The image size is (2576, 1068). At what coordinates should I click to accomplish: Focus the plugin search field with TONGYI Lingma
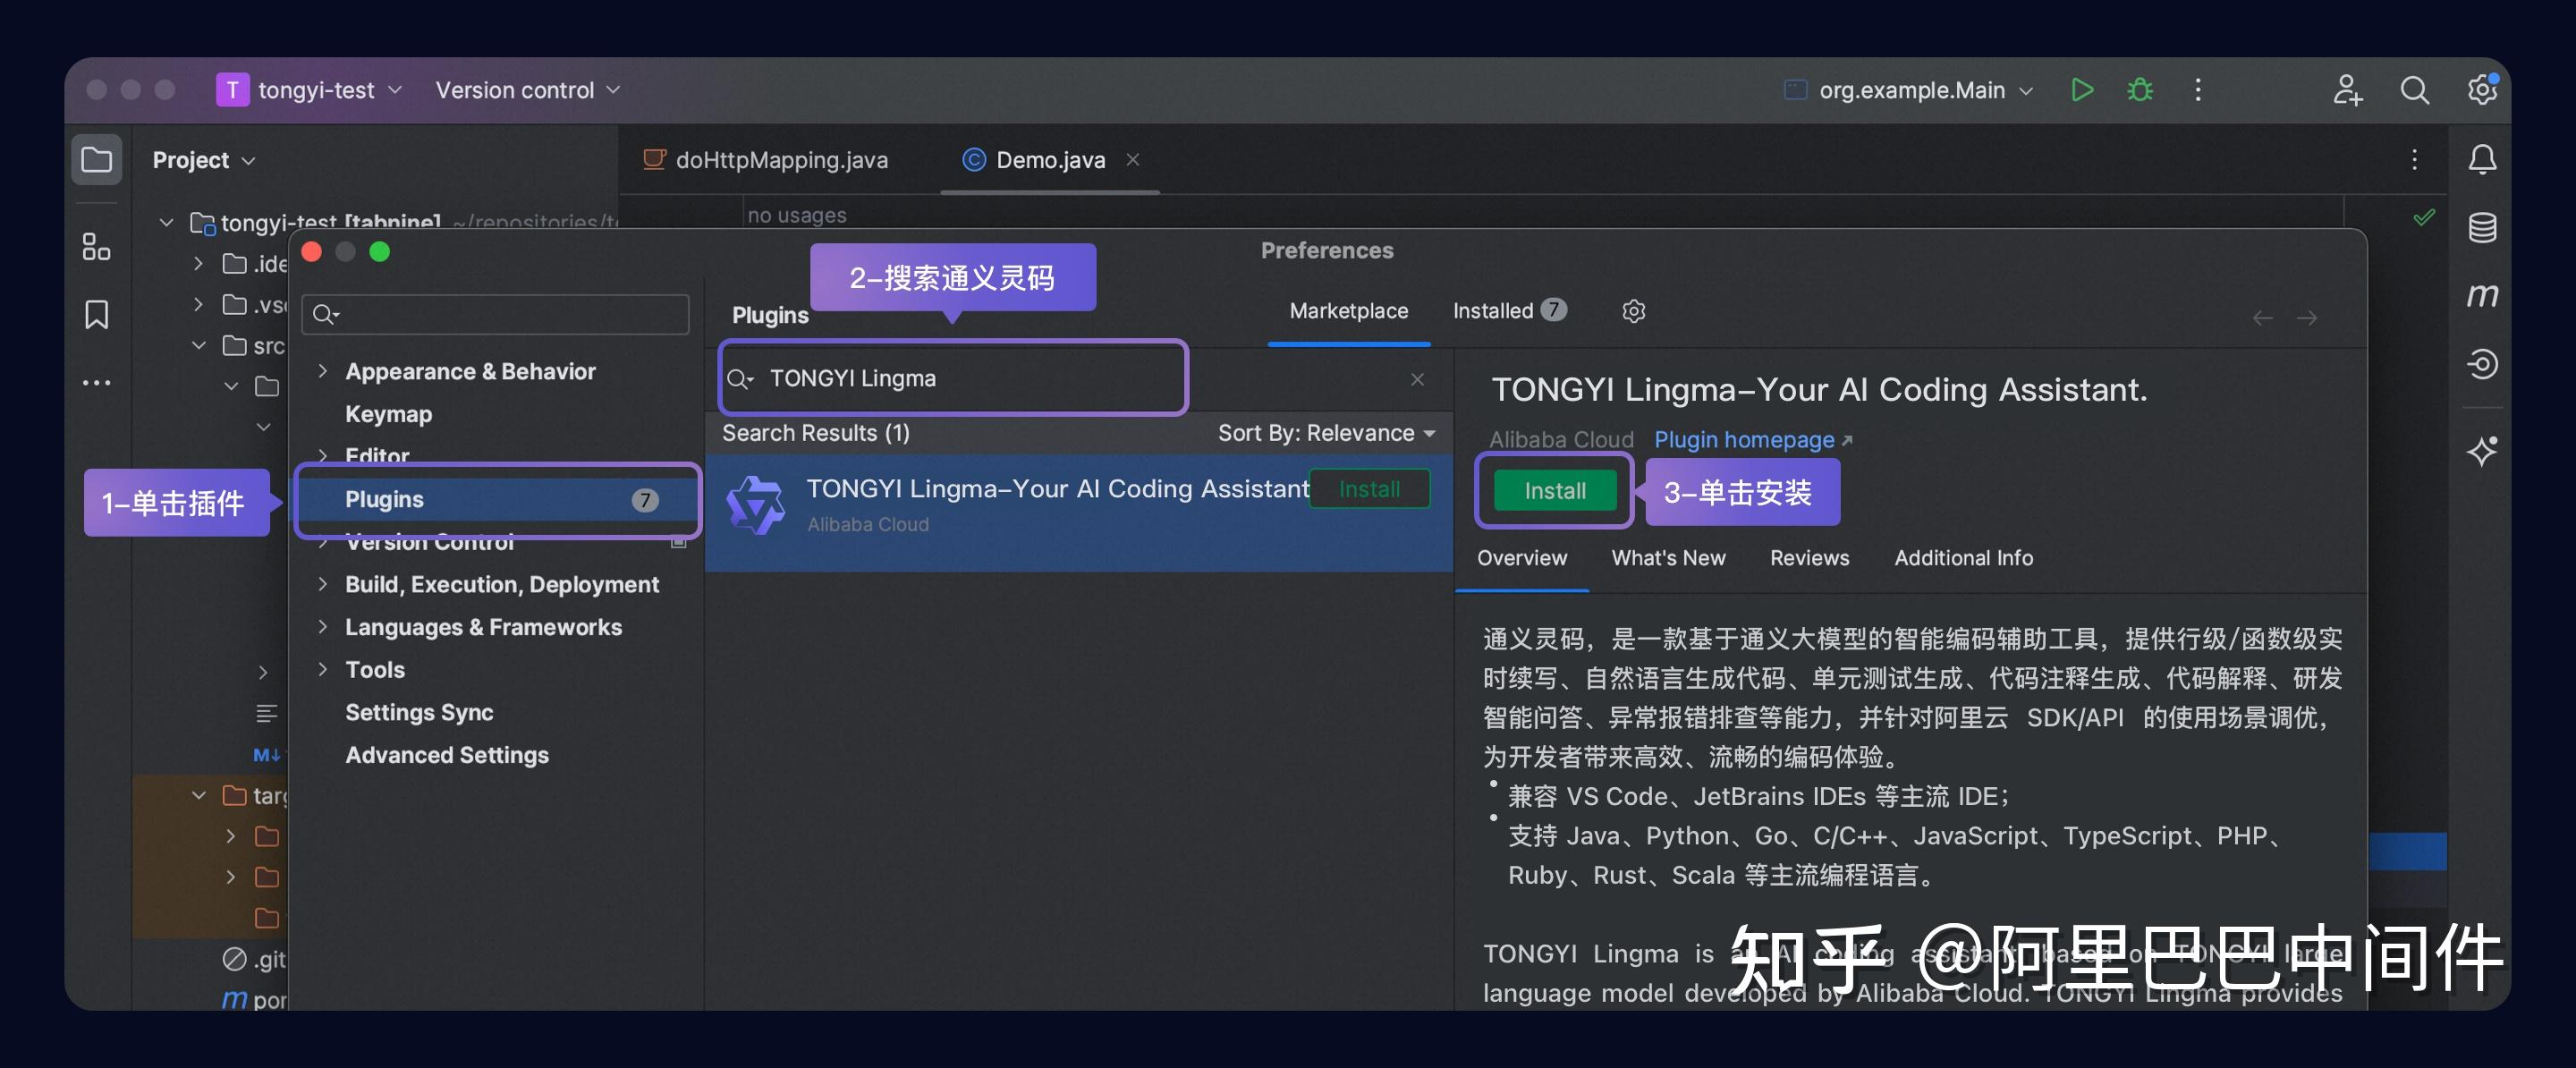point(952,378)
